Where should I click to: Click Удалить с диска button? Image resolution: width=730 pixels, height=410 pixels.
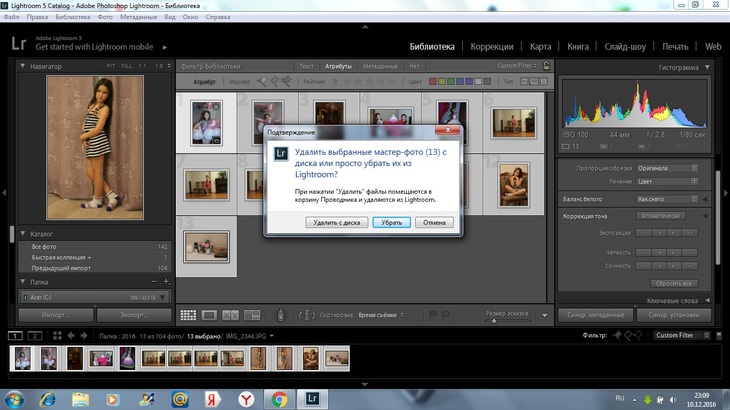click(x=337, y=222)
